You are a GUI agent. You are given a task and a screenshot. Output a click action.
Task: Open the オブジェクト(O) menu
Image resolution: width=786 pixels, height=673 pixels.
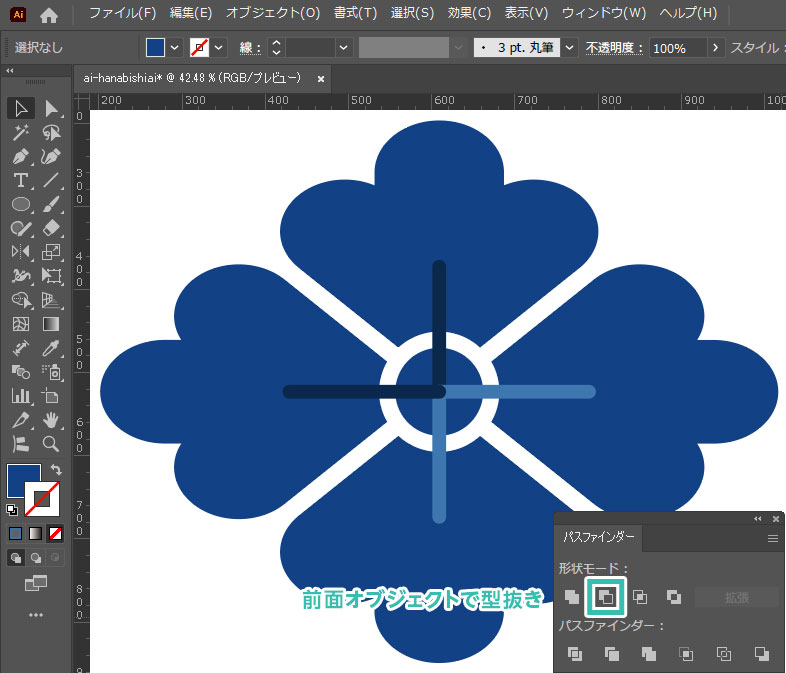272,14
